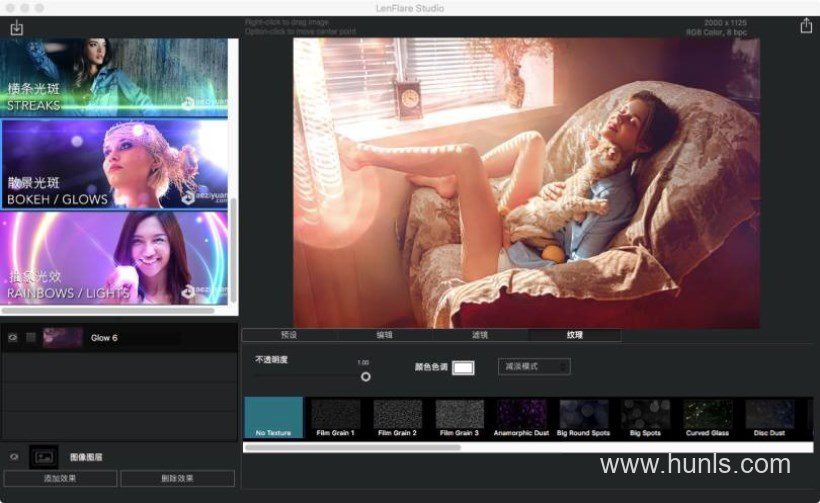This screenshot has height=503, width=820.
Task: Select the Disc Dust texture
Action: (x=769, y=417)
